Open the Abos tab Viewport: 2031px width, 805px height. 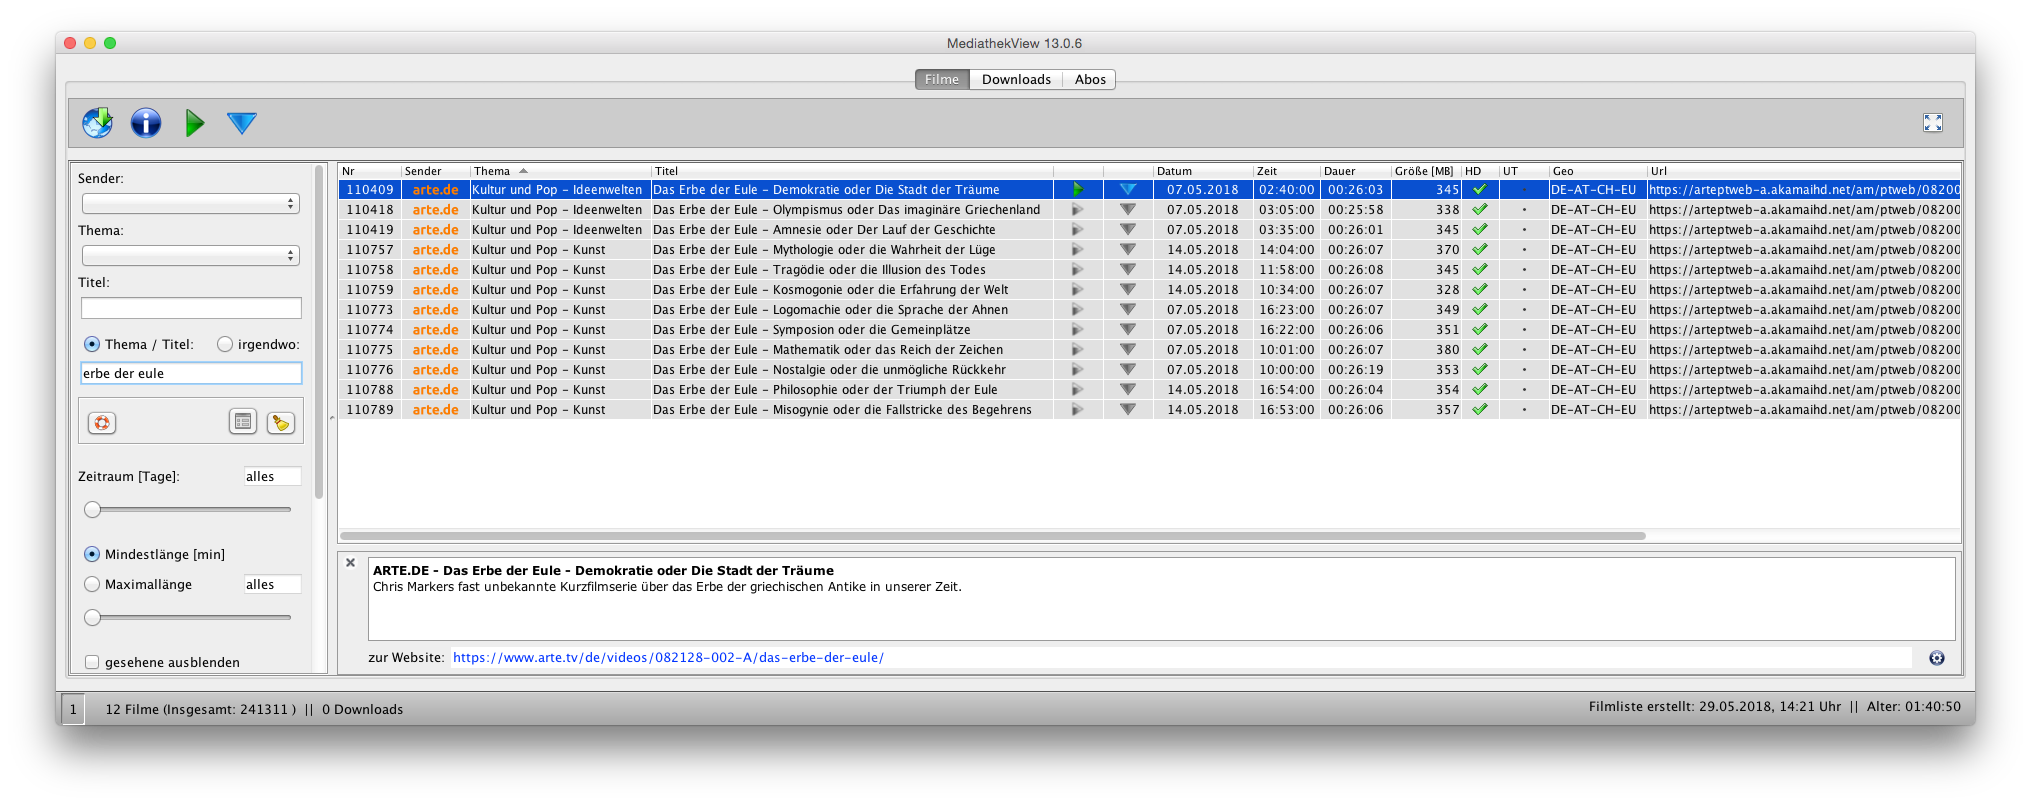click(x=1089, y=80)
